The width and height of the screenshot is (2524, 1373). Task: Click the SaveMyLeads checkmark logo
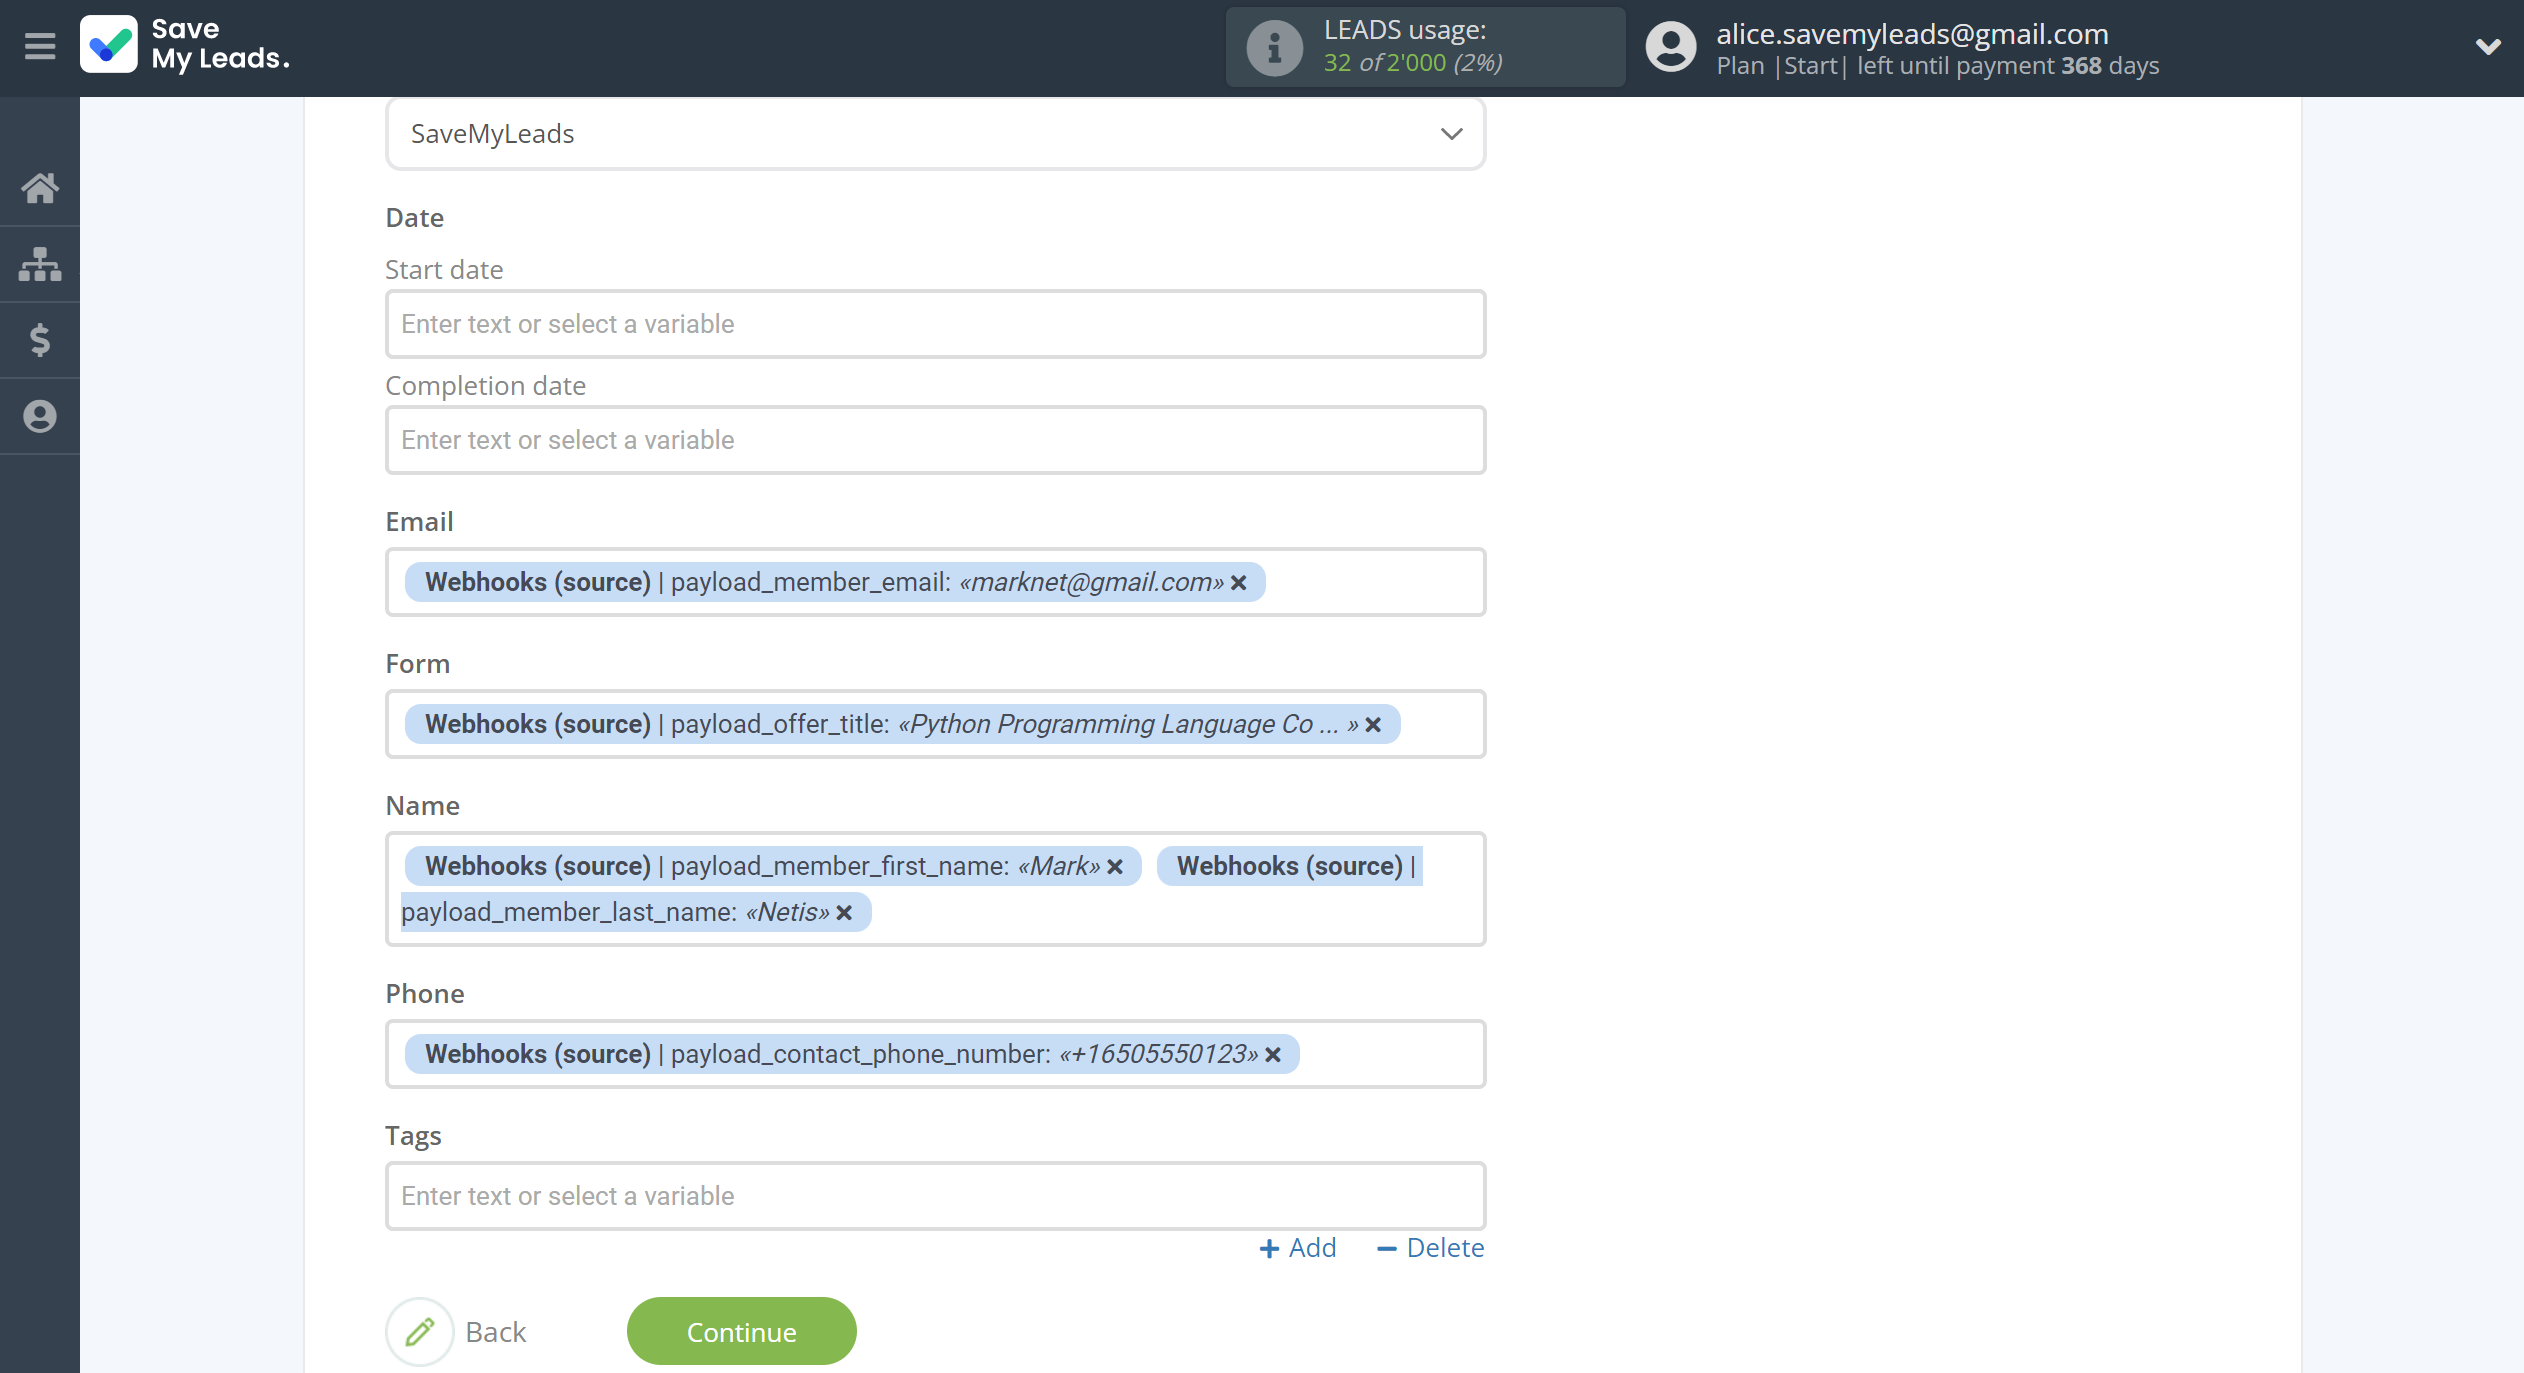109,45
